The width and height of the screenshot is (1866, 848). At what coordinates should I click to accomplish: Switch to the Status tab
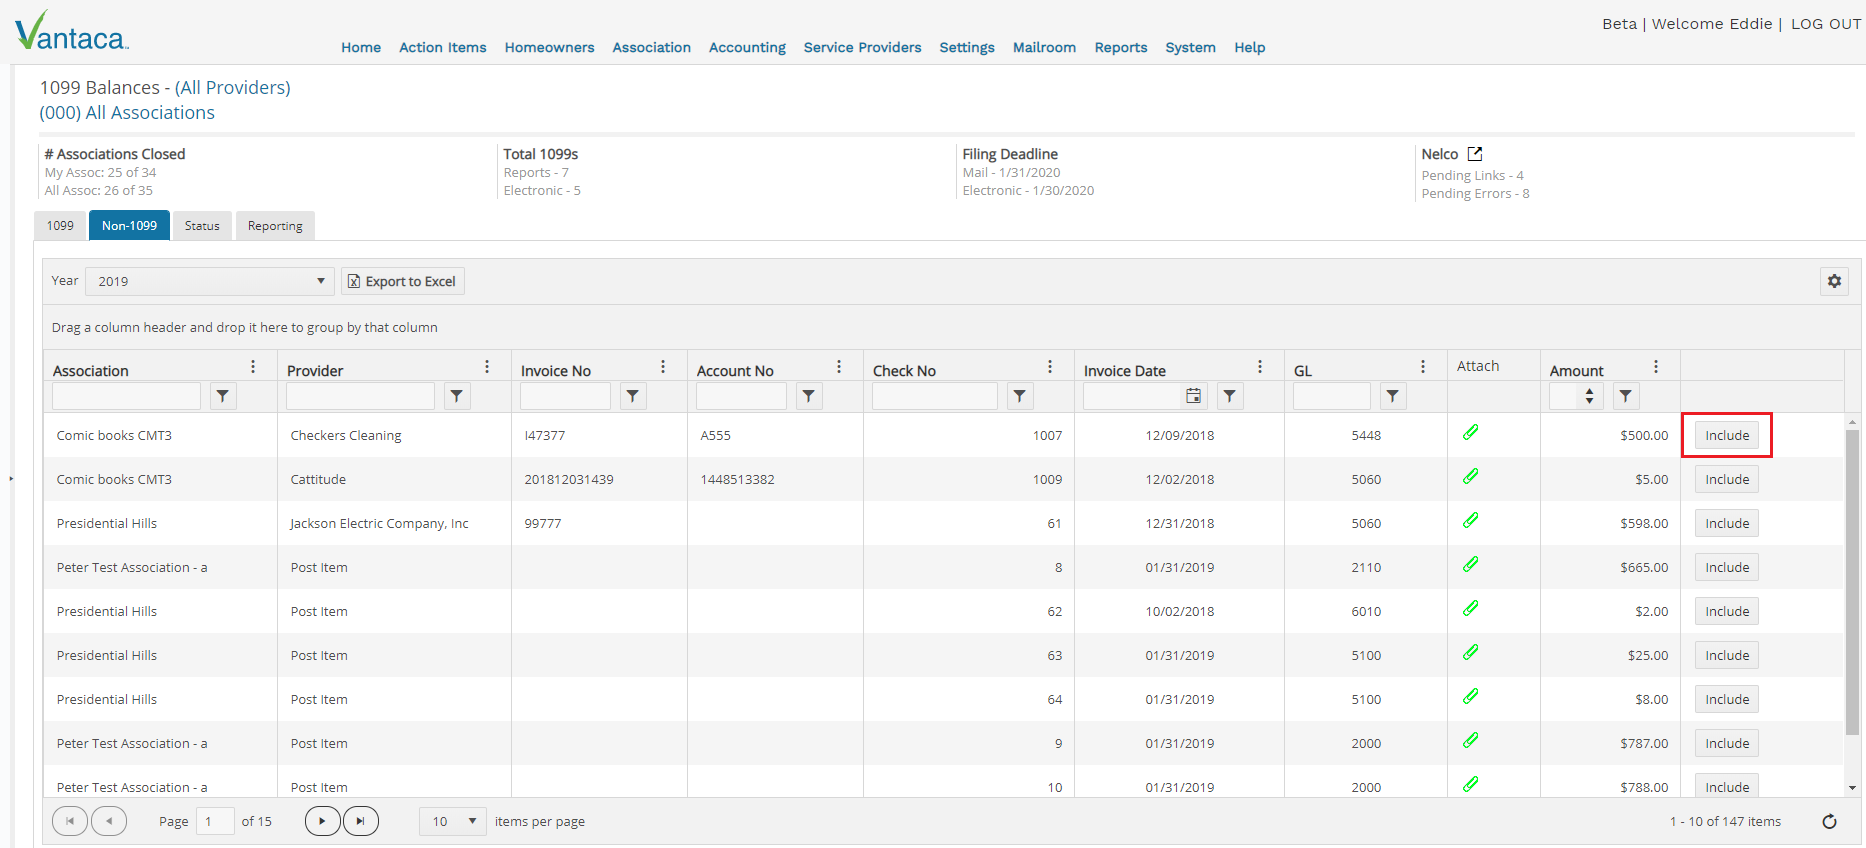click(202, 226)
